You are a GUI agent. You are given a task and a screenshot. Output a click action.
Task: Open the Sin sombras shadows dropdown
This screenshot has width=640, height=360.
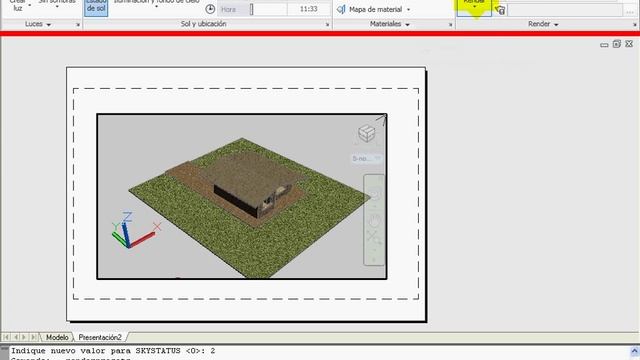pos(57,4)
